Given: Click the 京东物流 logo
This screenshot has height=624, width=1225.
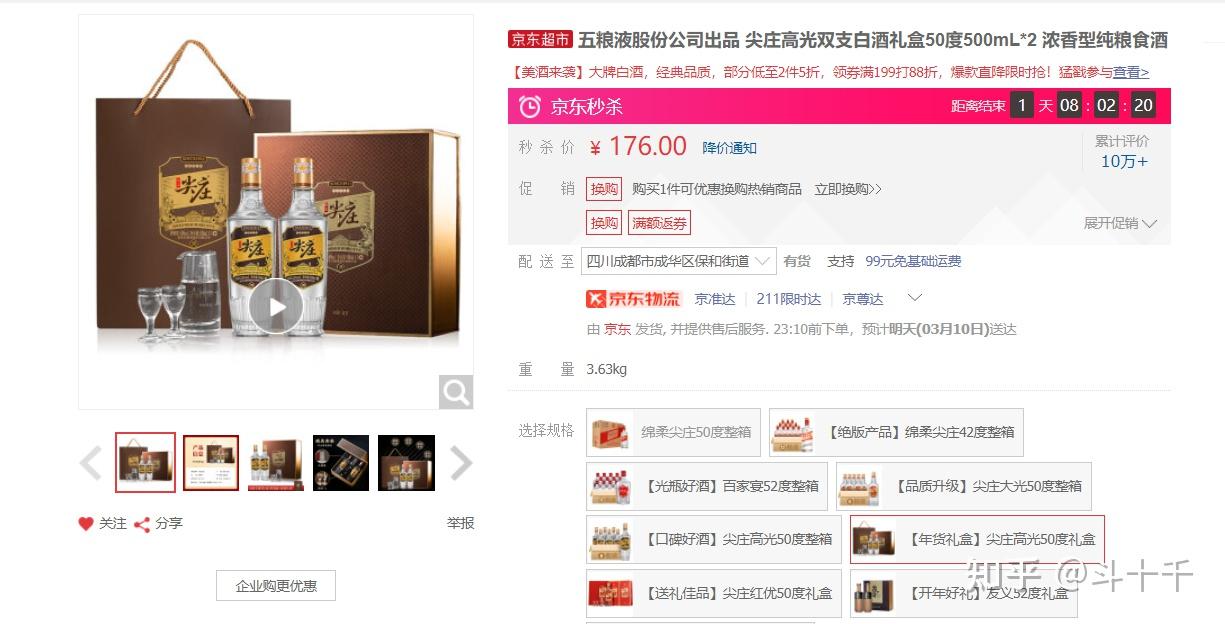Looking at the screenshot, I should point(633,298).
